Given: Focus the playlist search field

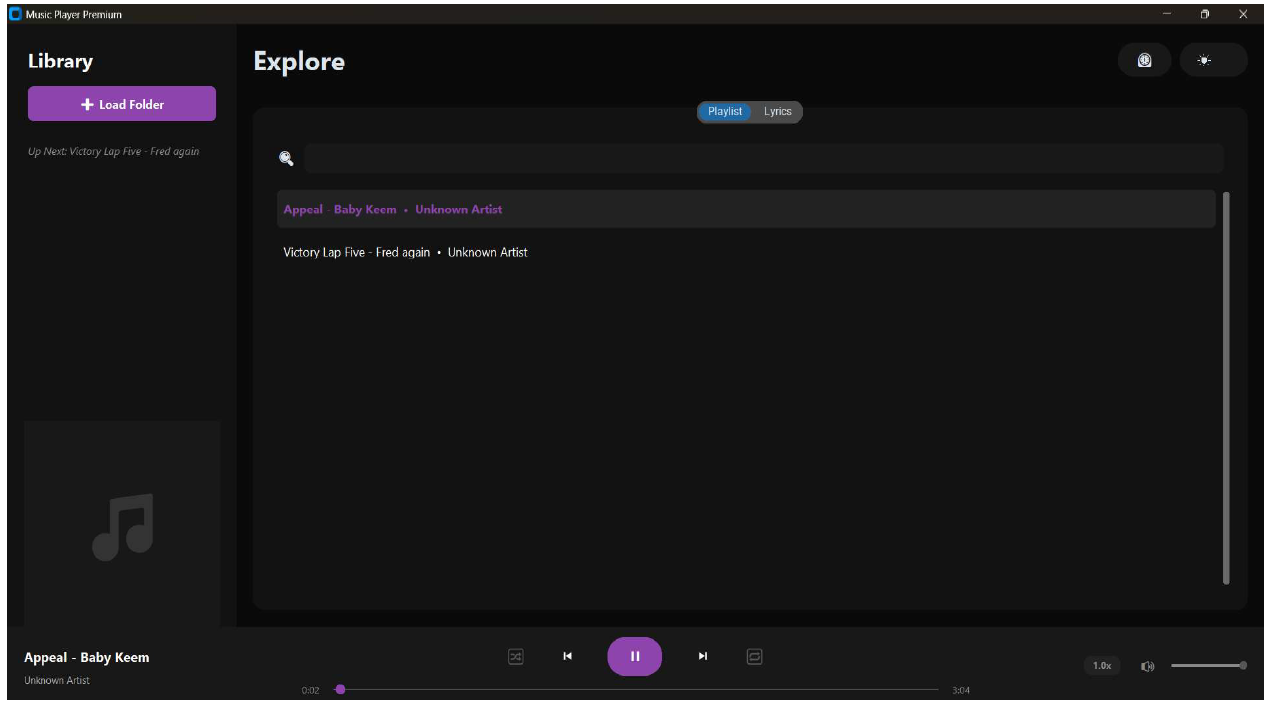Looking at the screenshot, I should coord(764,158).
